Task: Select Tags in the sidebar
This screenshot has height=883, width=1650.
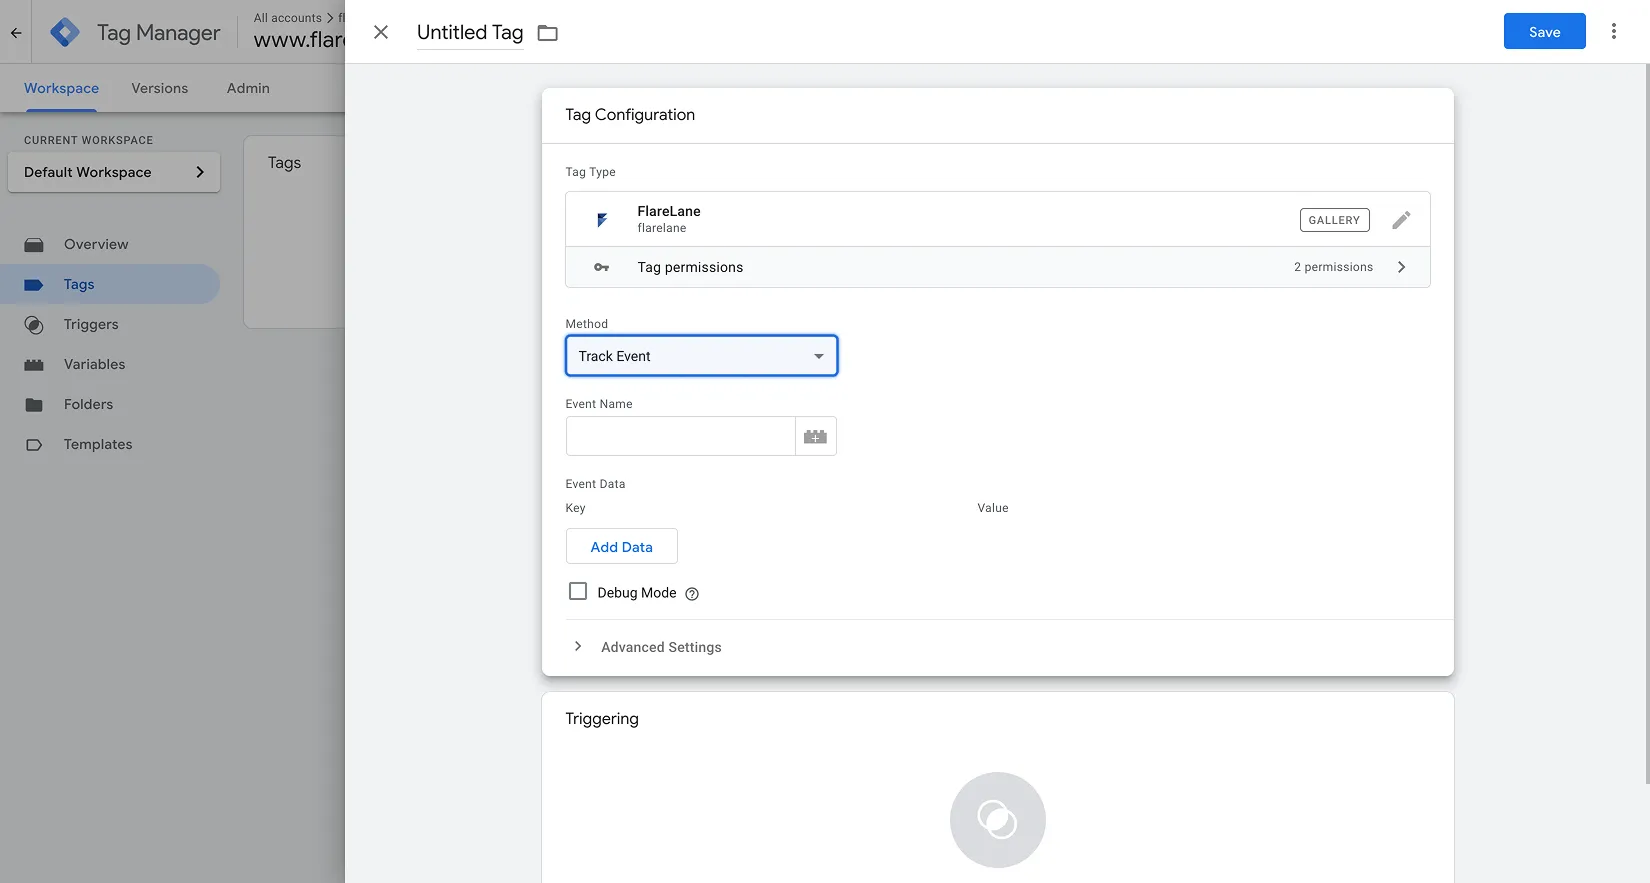Action: [110, 284]
